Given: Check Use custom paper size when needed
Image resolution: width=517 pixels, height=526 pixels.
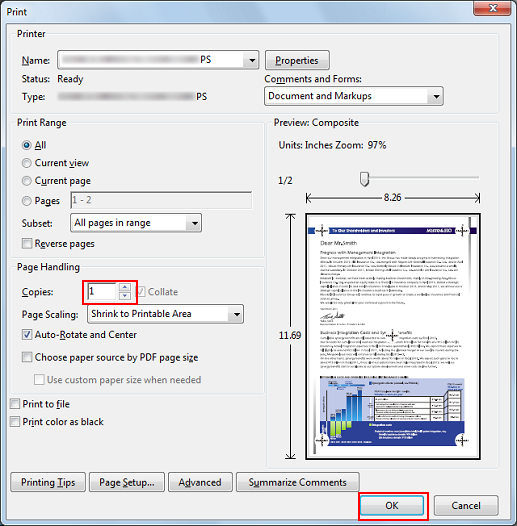Looking at the screenshot, I should 39,379.
